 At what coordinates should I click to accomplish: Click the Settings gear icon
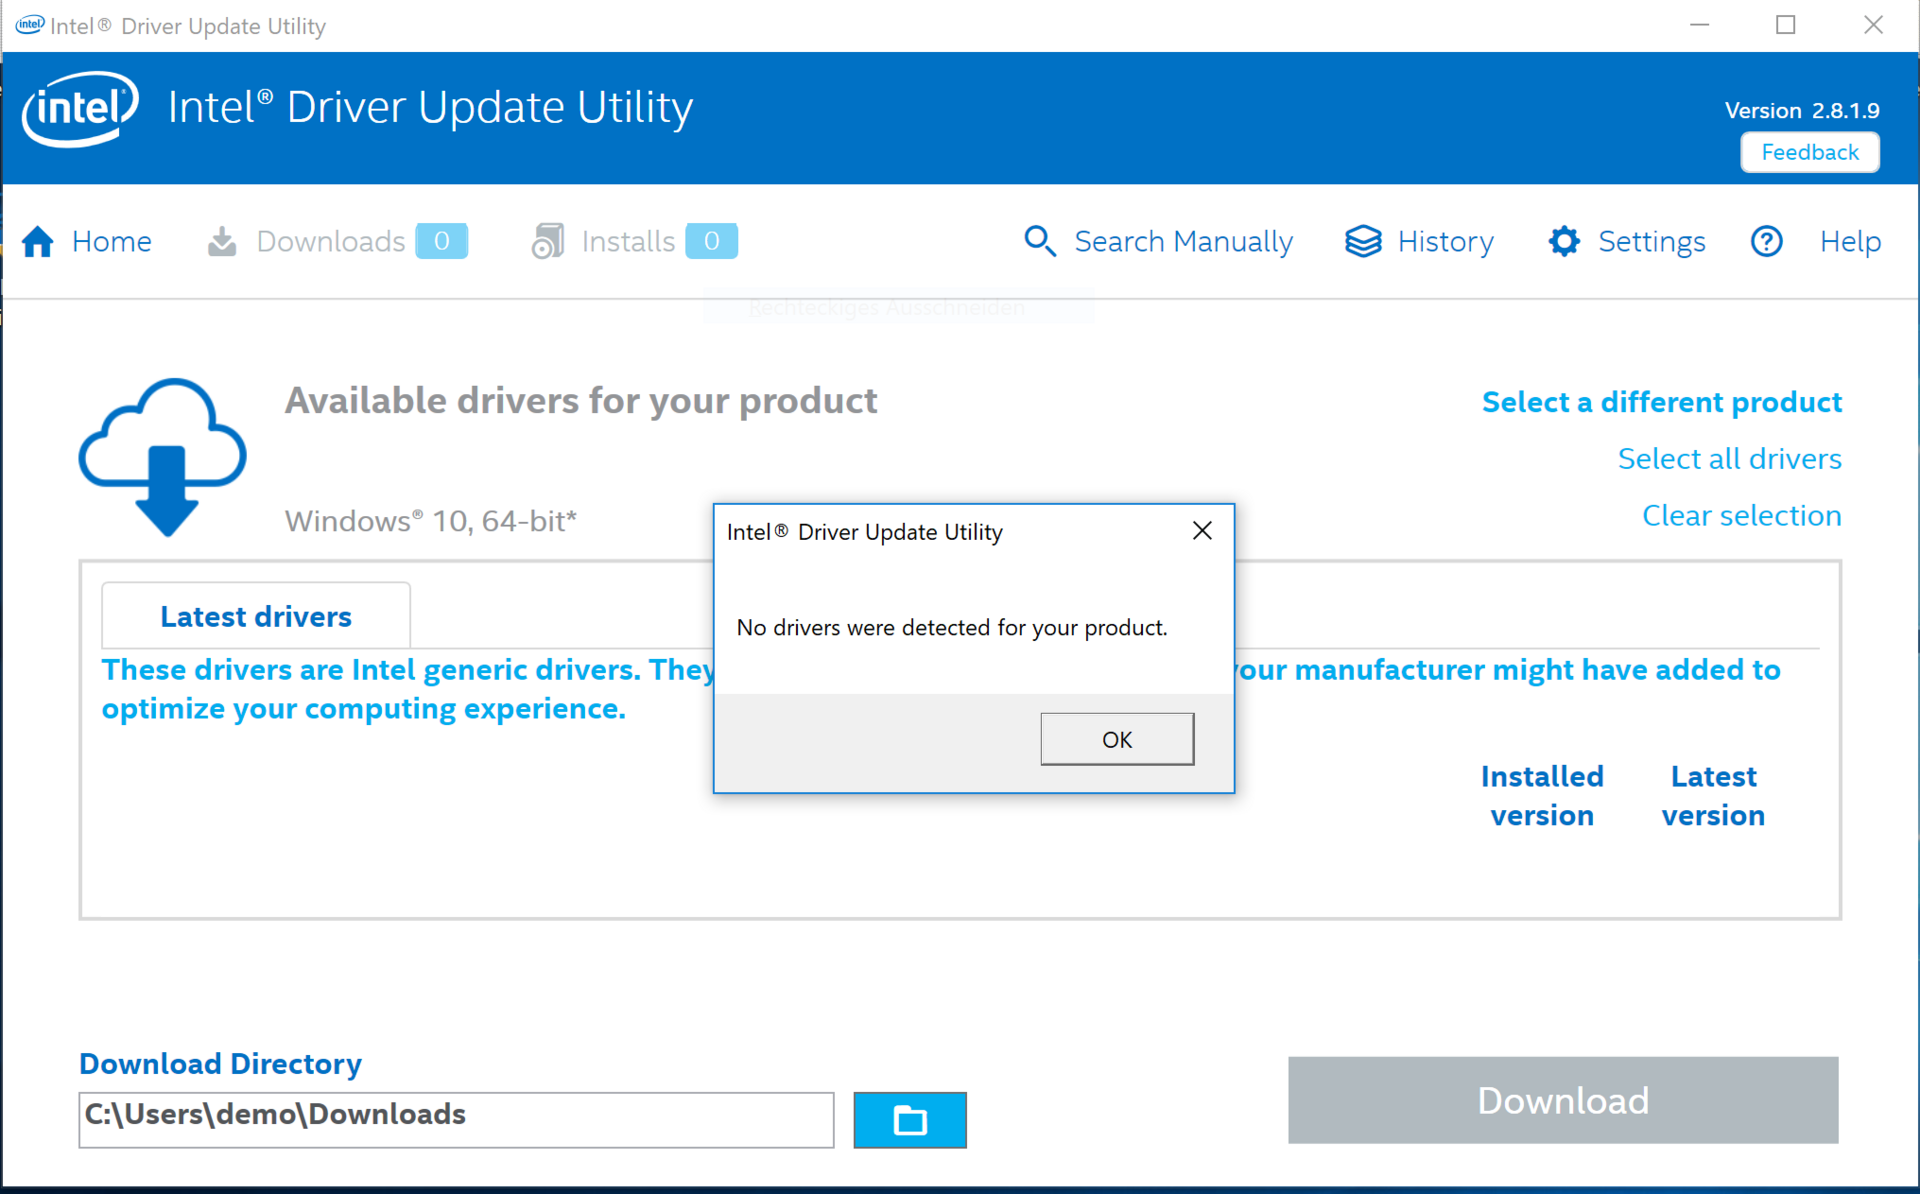(1564, 241)
